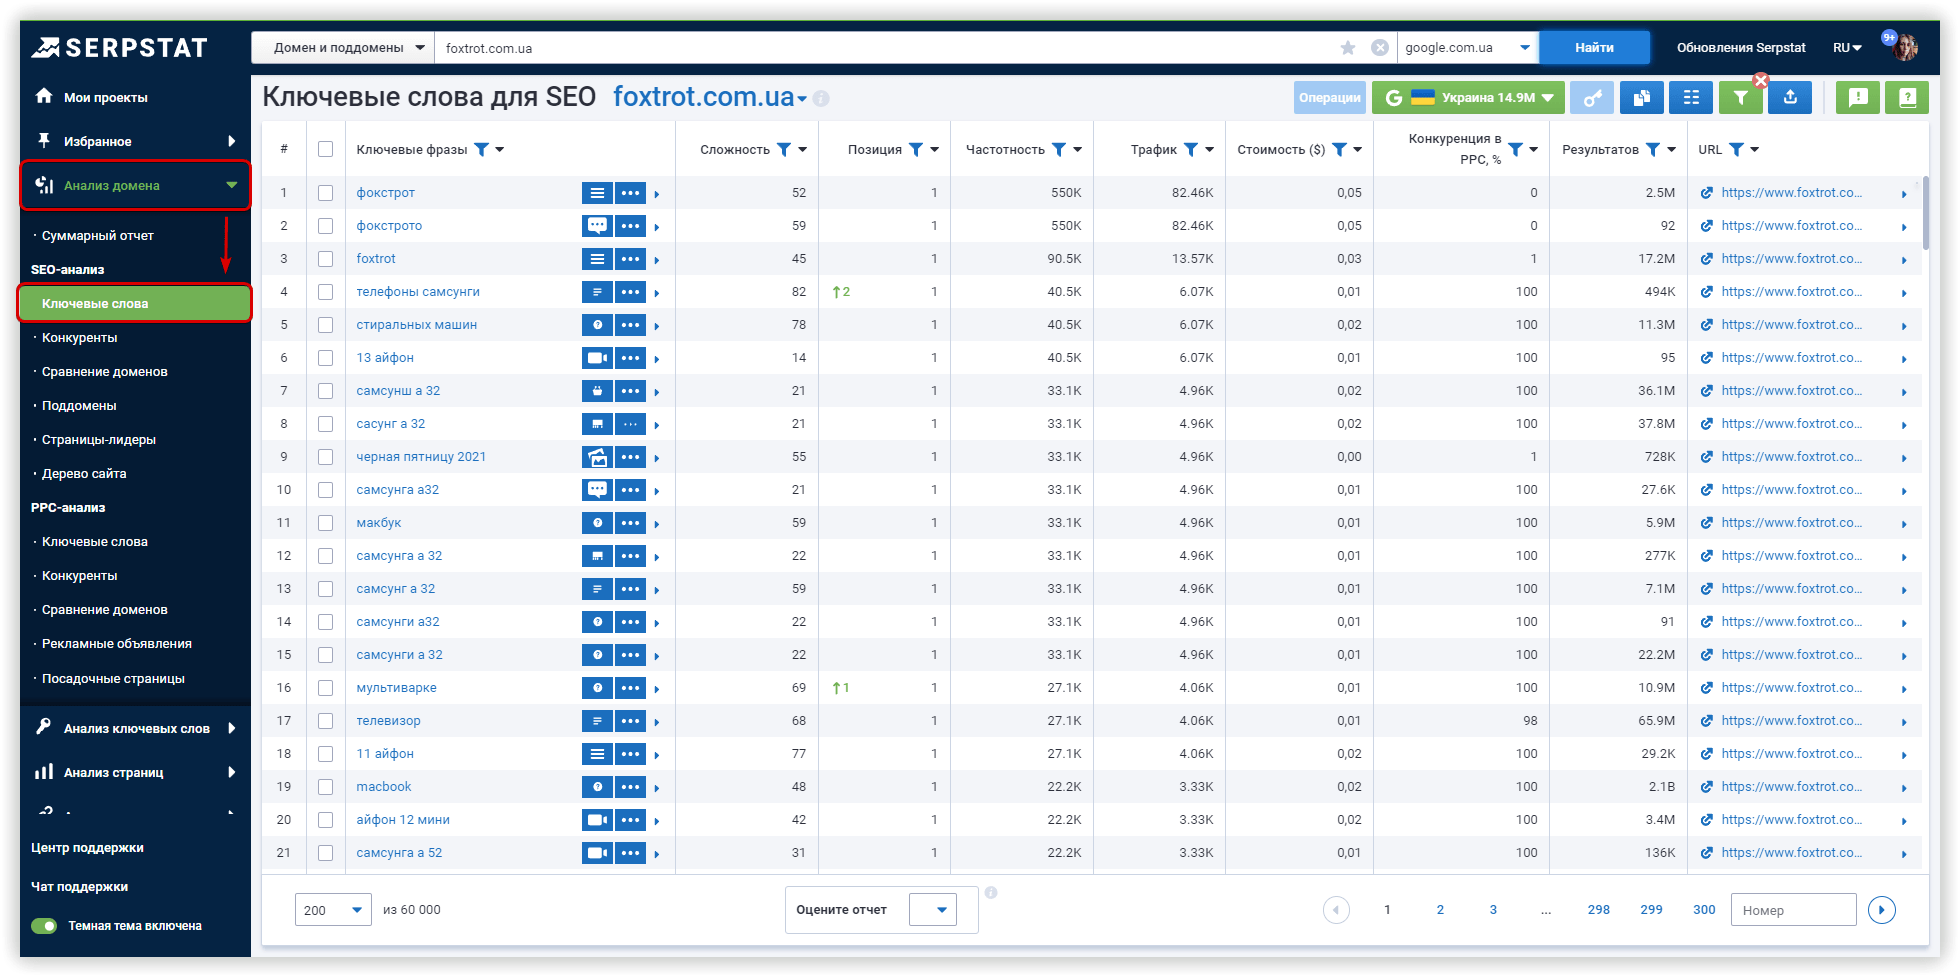Open the RU language dropdown
Viewport: 1960px width, 977px height.
point(1847,48)
